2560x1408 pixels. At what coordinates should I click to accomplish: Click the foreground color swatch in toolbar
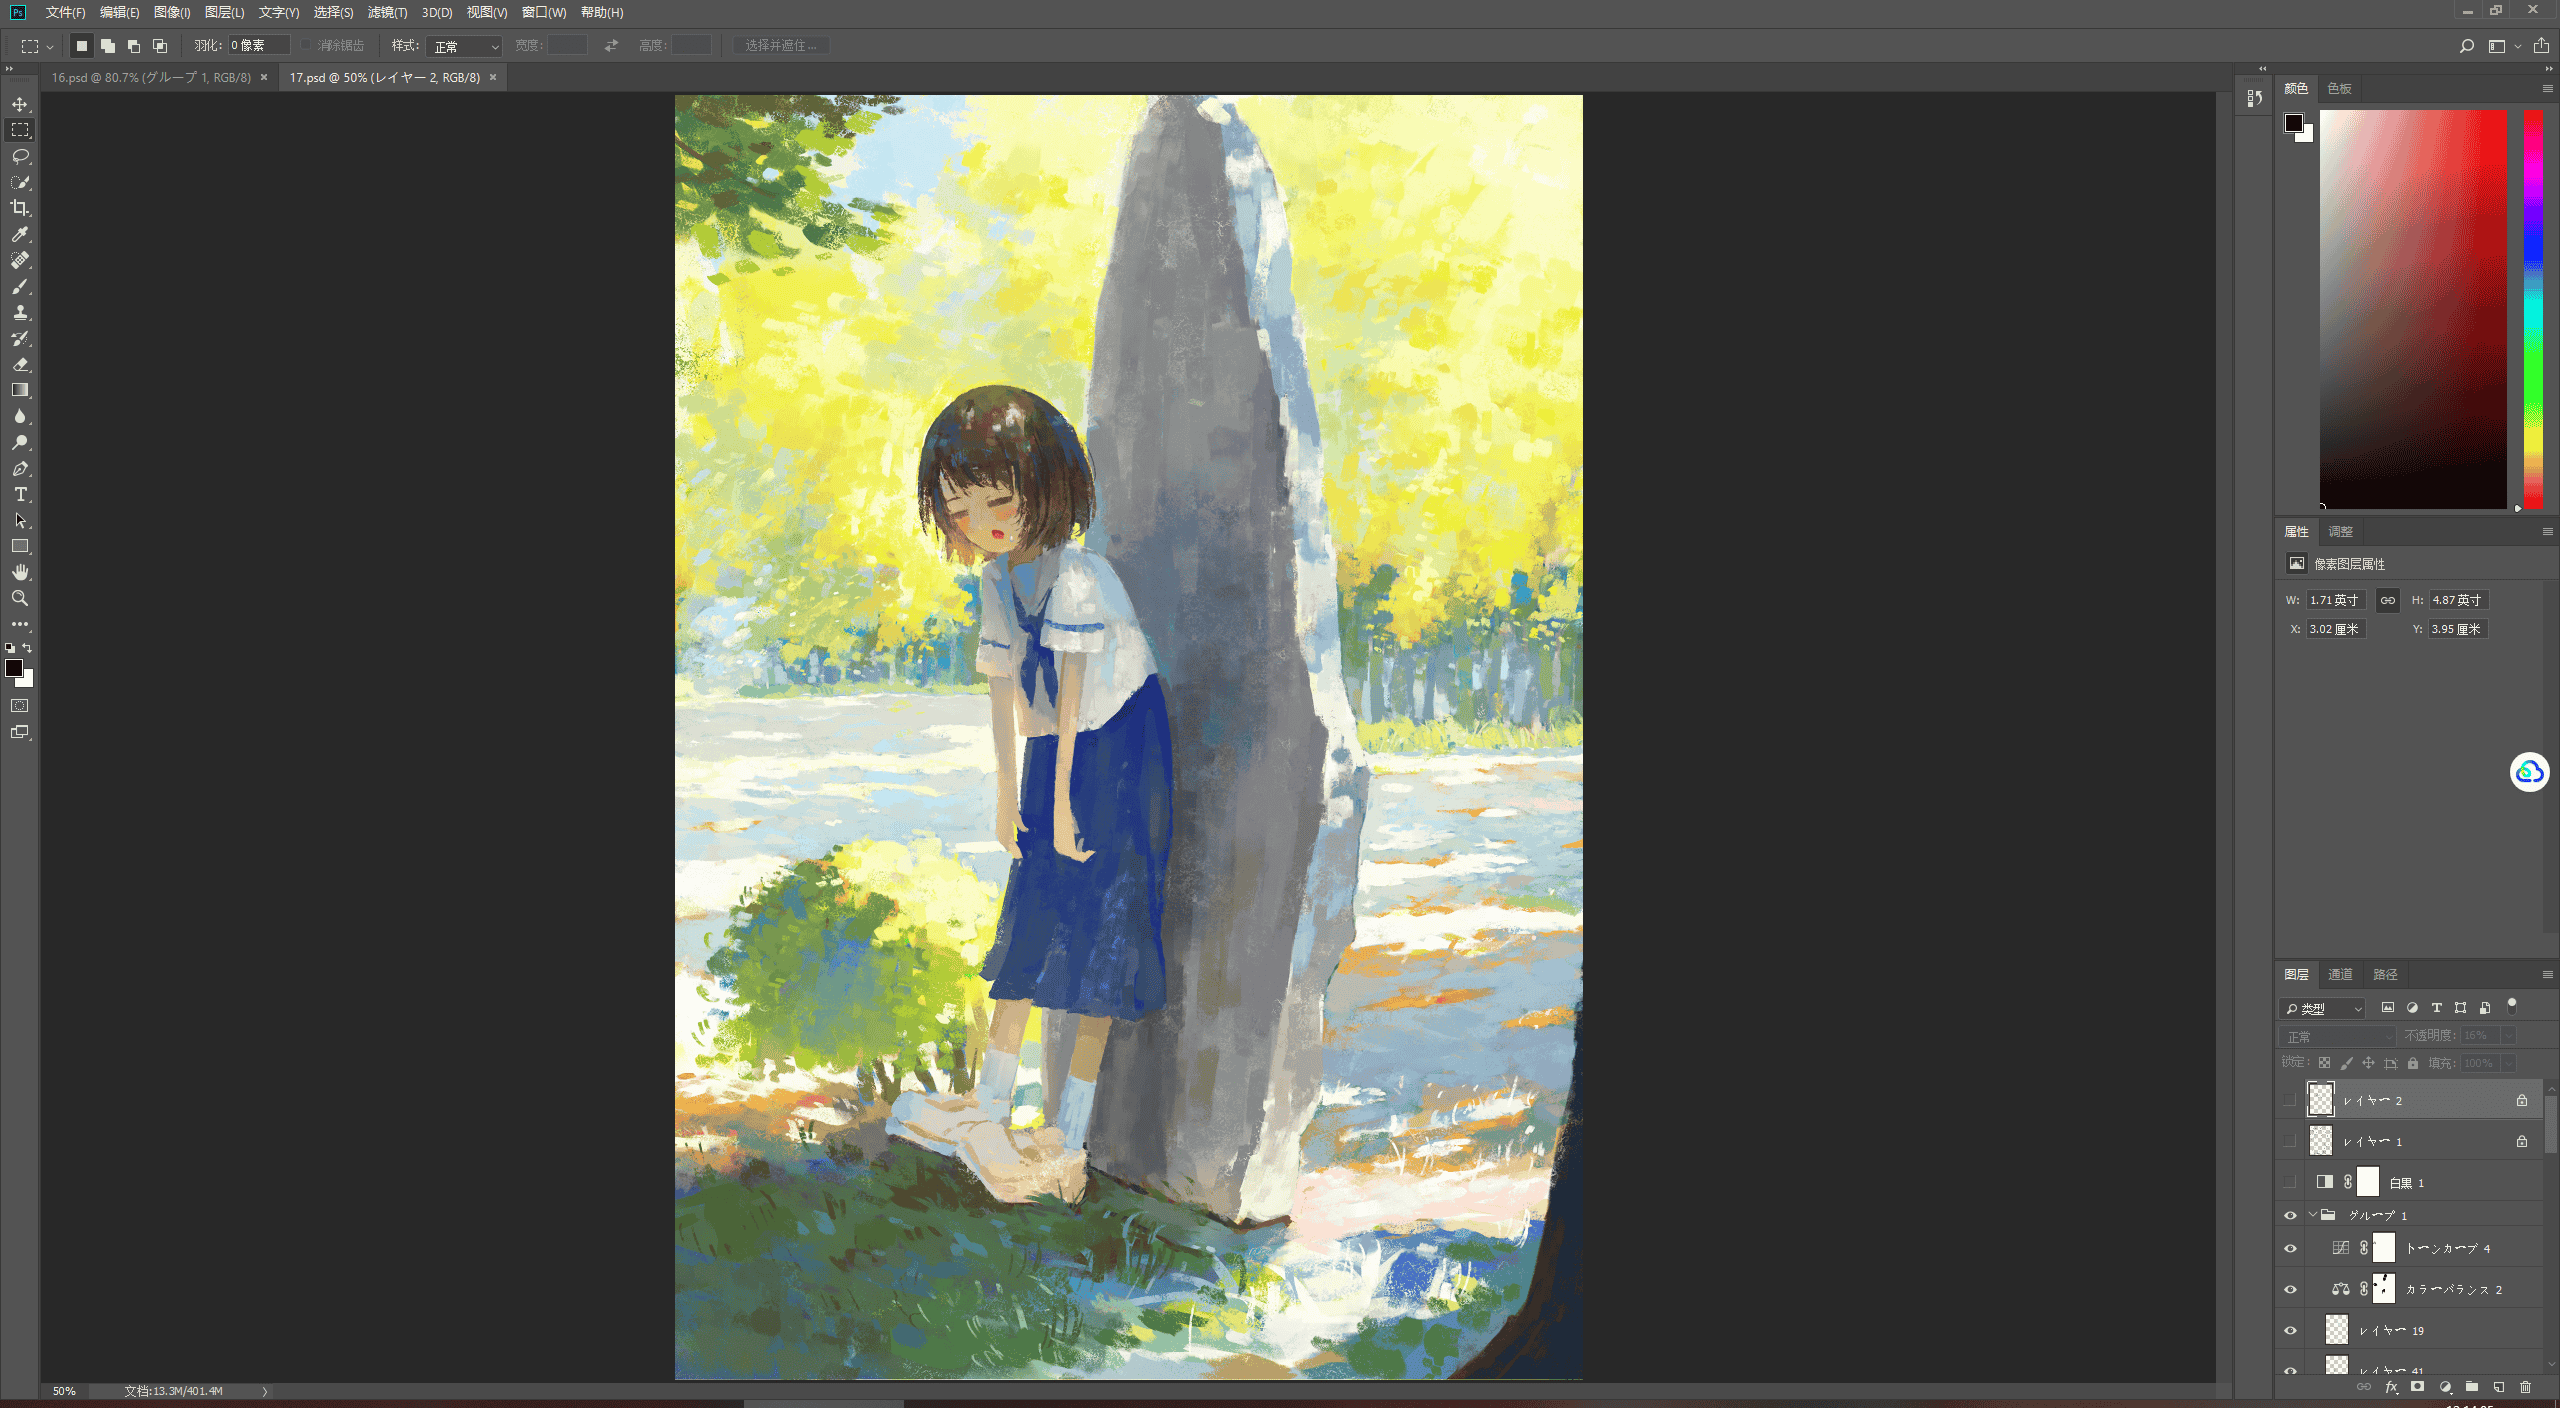point(14,668)
